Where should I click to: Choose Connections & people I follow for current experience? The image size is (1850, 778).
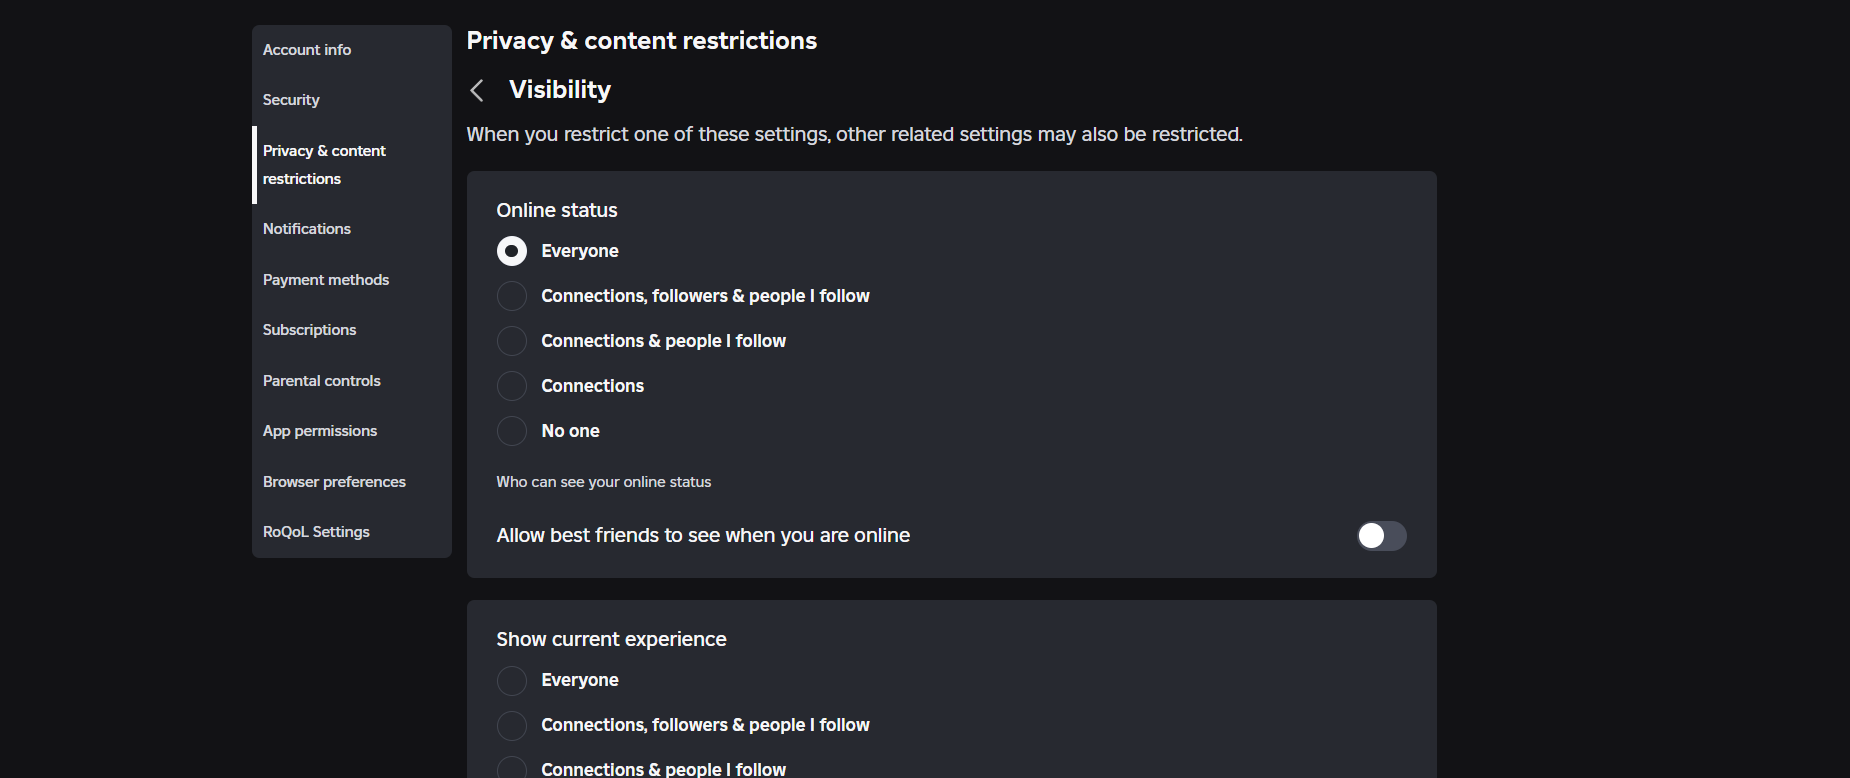point(512,767)
